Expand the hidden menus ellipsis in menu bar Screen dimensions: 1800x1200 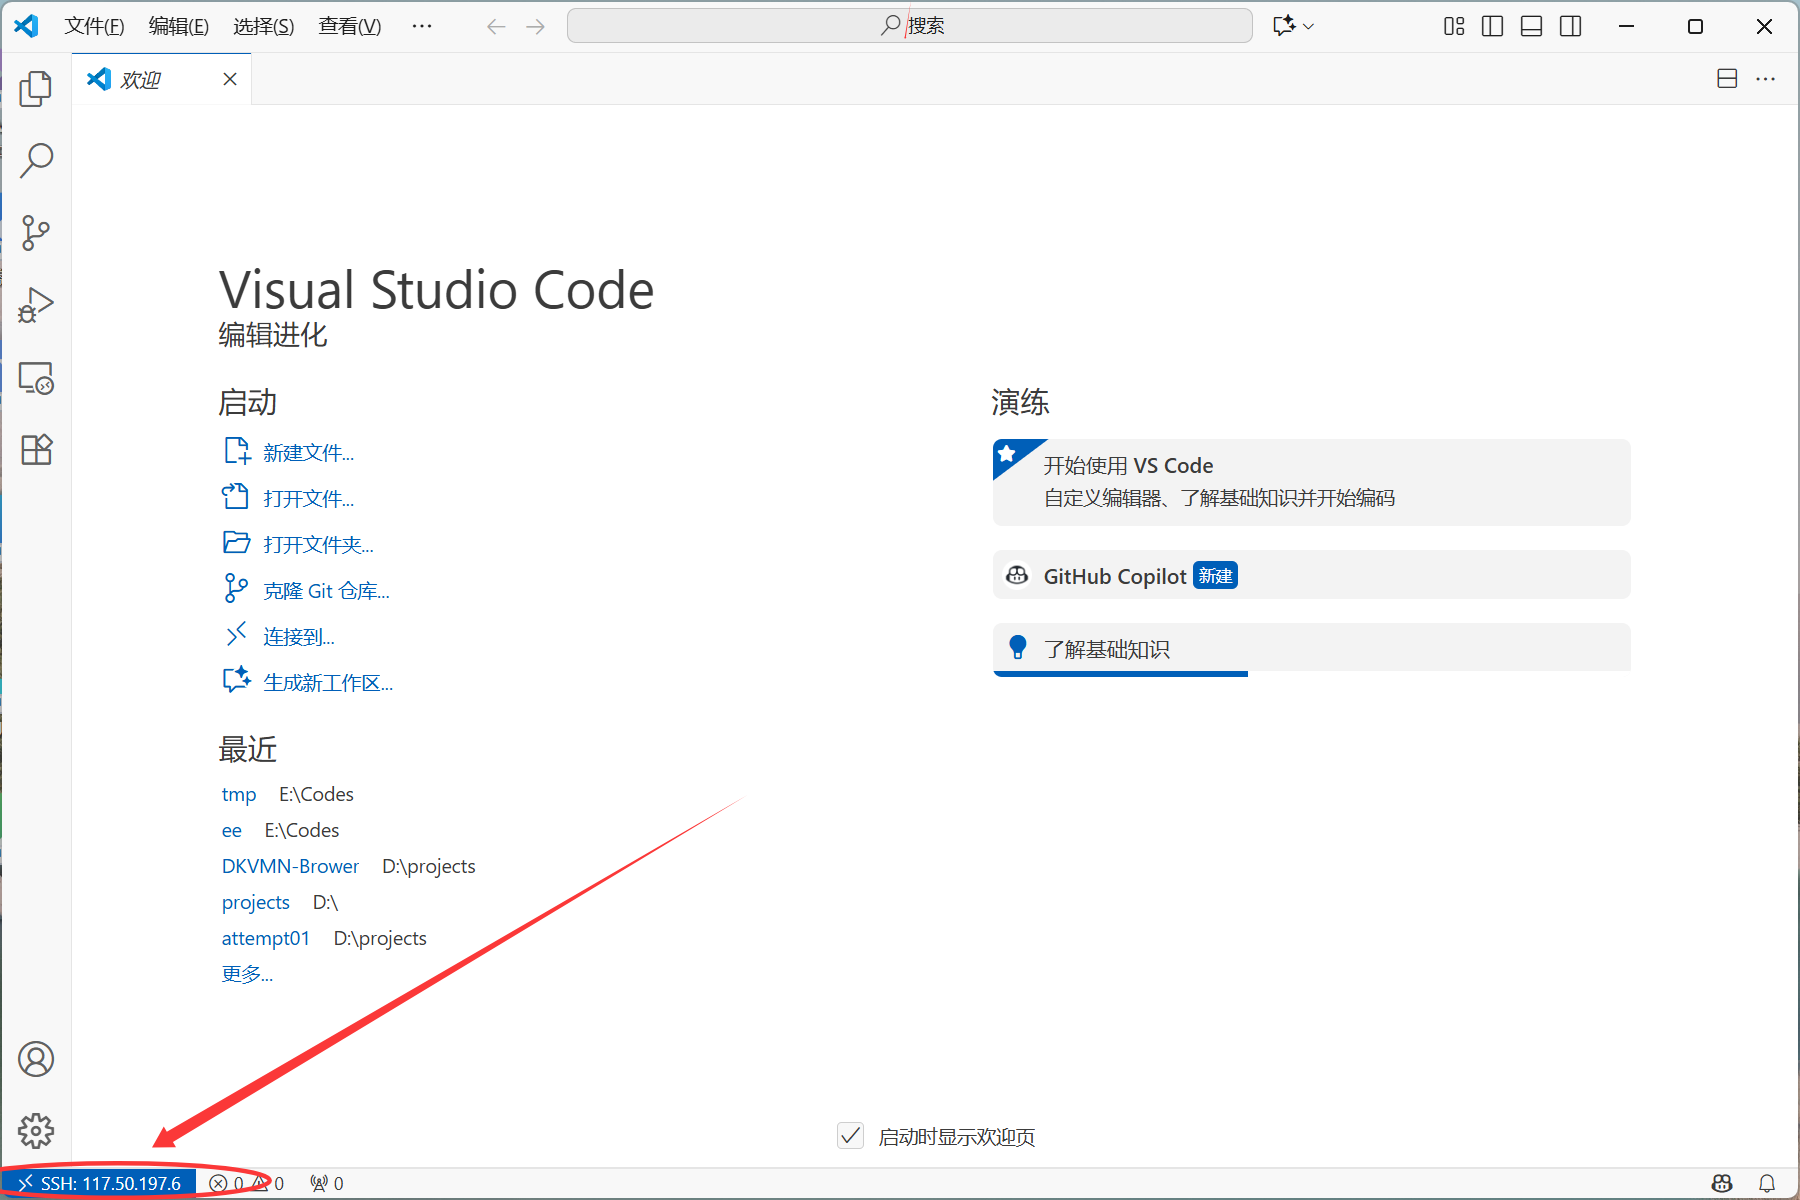point(422,26)
